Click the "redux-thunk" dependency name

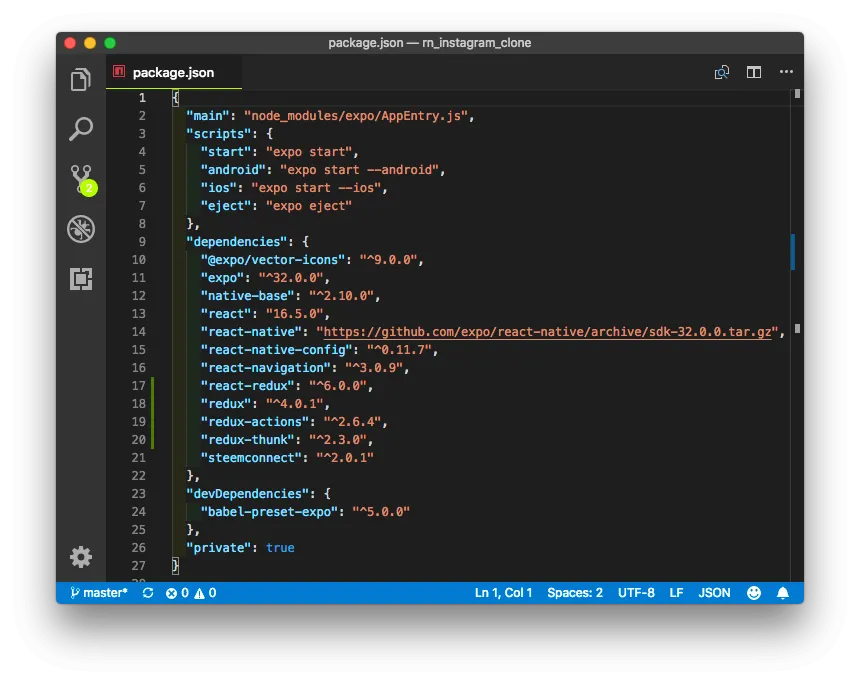247,440
